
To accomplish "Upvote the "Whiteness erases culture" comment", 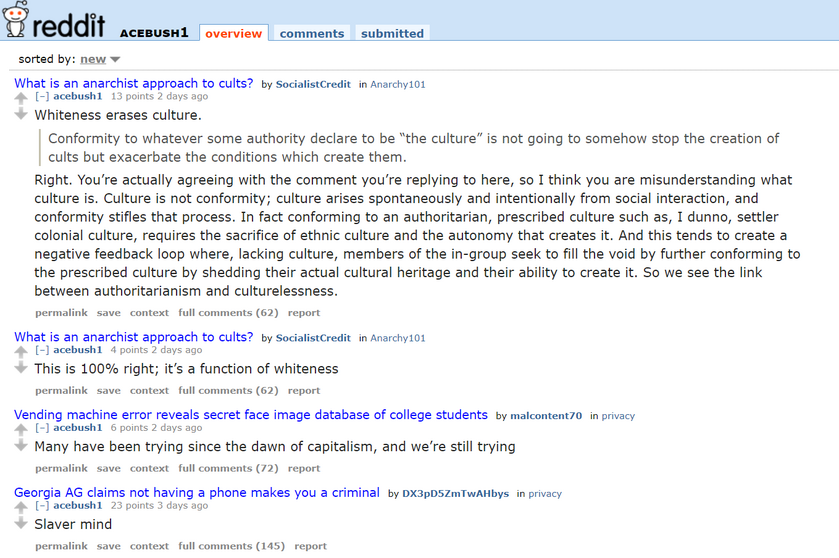I will pyautogui.click(x=21, y=98).
